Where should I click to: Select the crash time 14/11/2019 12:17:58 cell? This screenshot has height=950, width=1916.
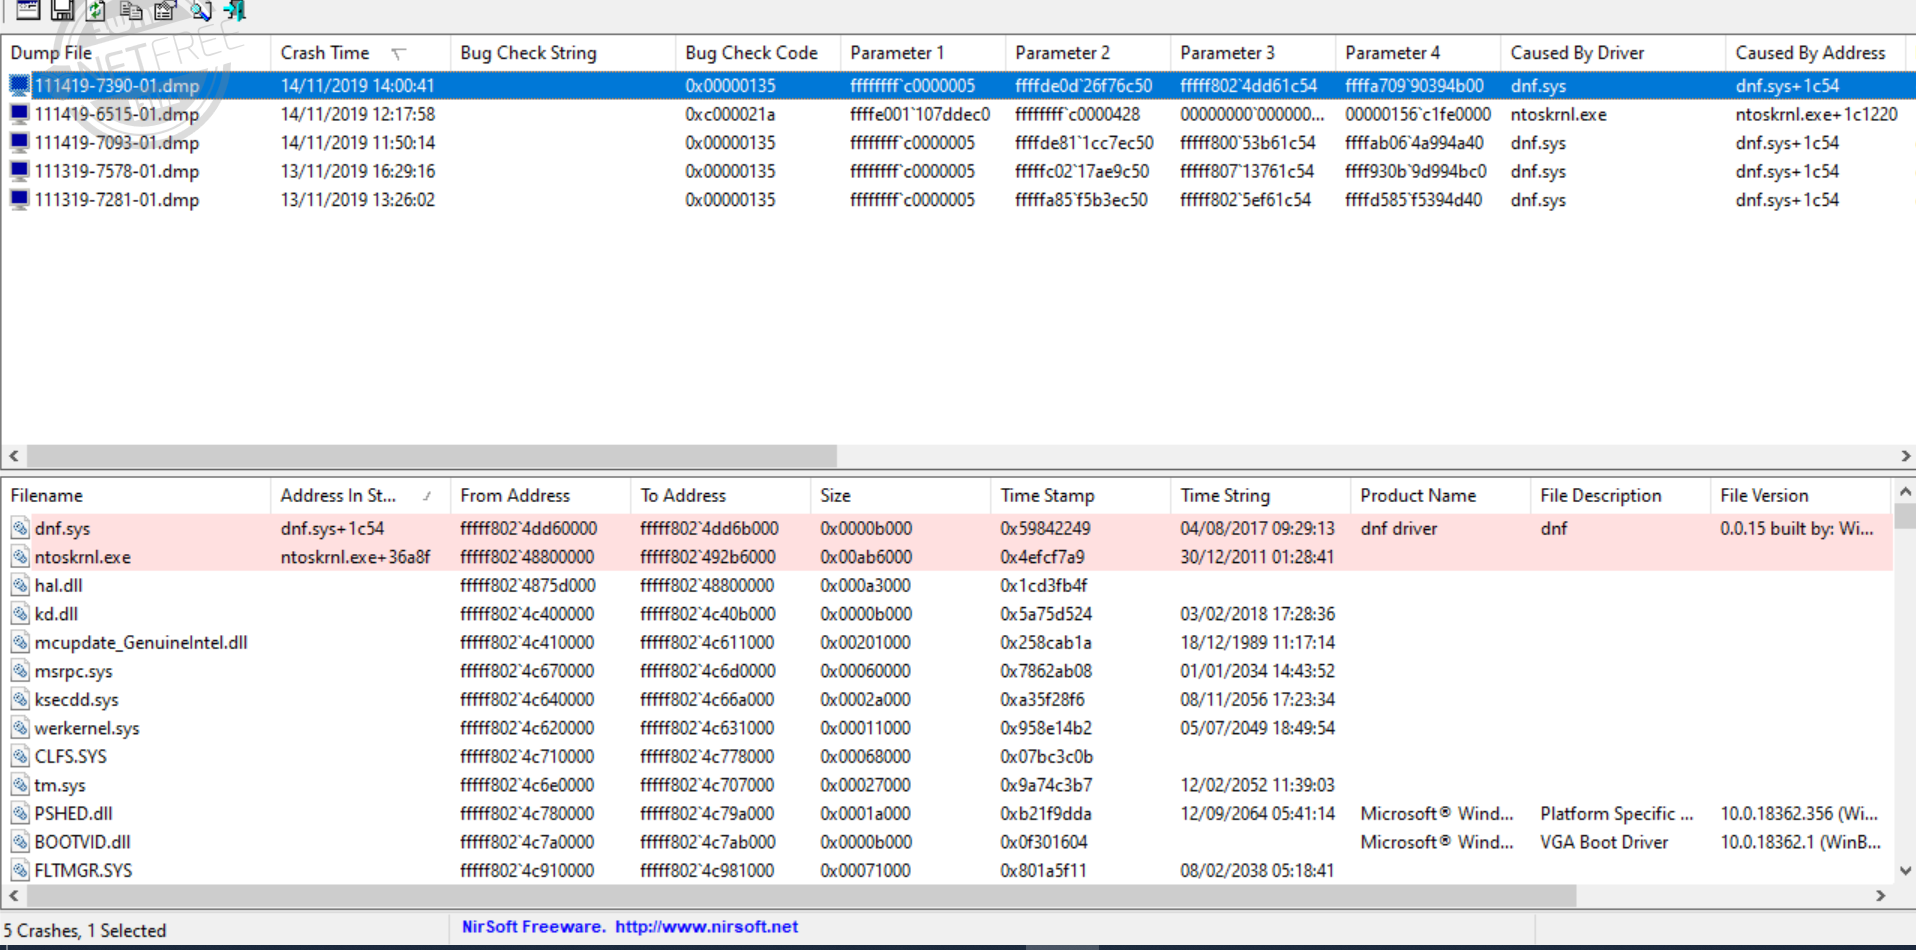358,114
